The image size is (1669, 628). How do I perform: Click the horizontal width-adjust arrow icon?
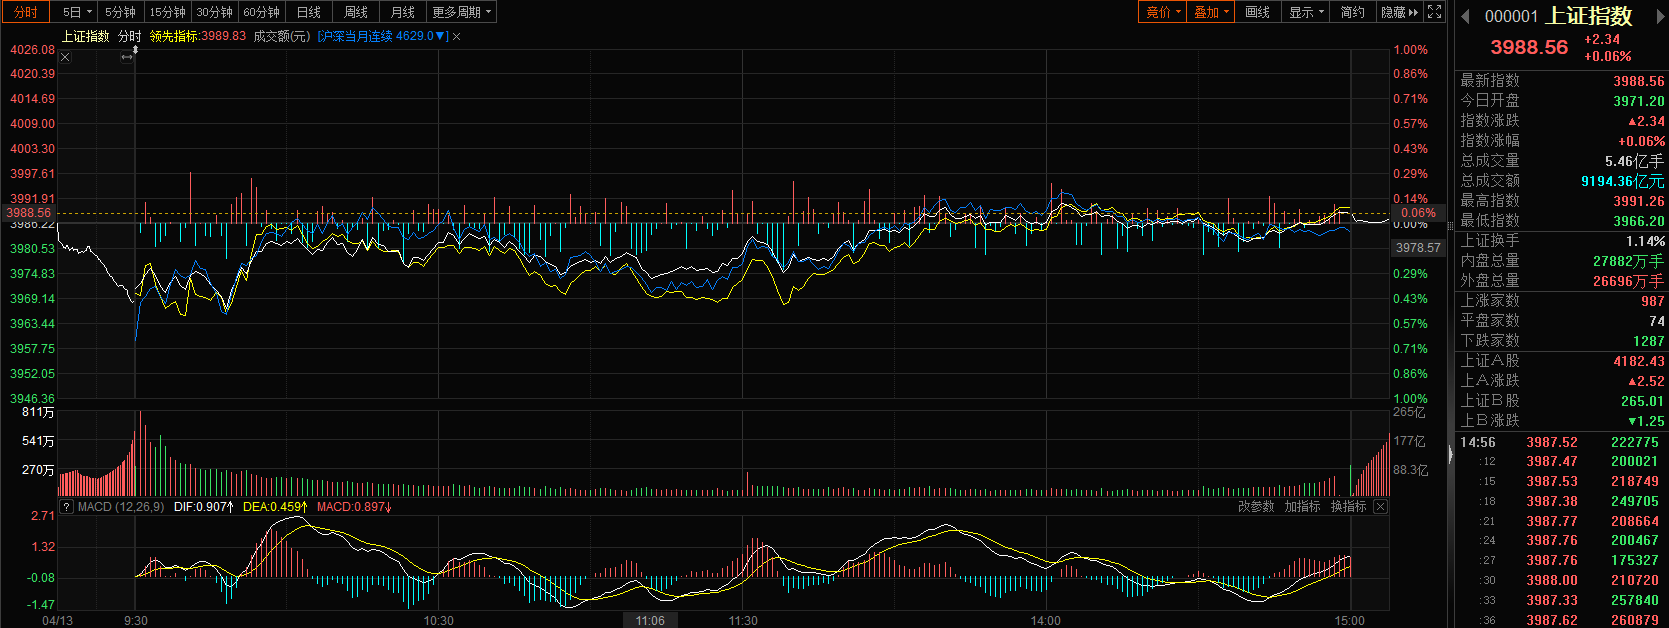(127, 57)
